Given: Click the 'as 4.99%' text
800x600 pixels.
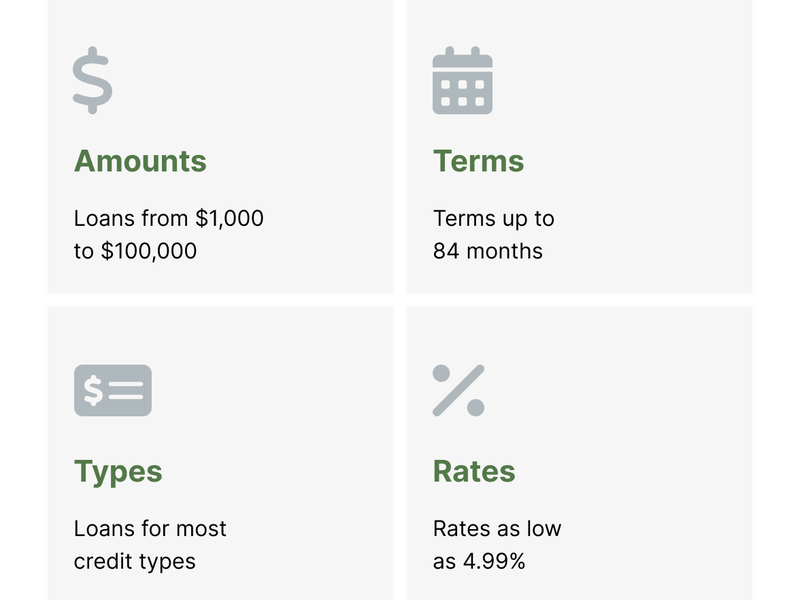Looking at the screenshot, I should 479,562.
